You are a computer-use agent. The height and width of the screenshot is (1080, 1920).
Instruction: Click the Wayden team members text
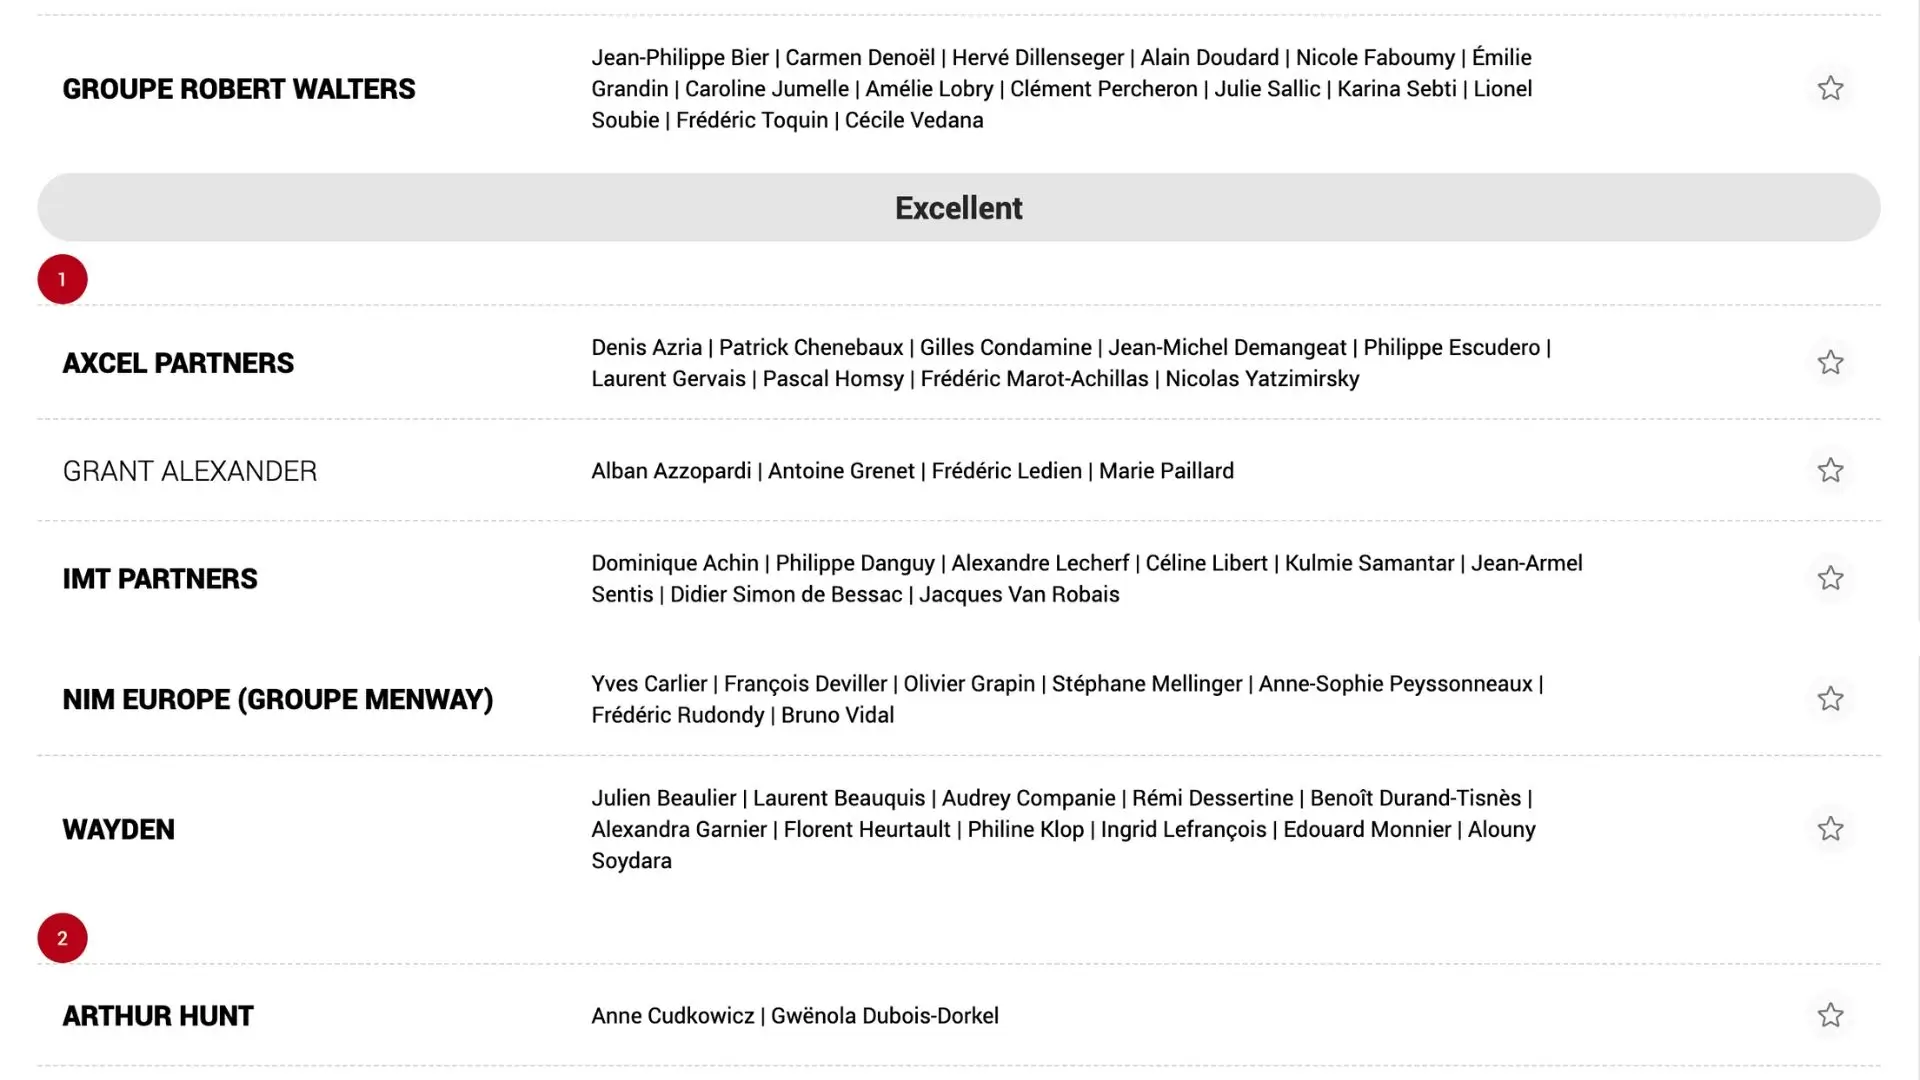tap(1062, 829)
